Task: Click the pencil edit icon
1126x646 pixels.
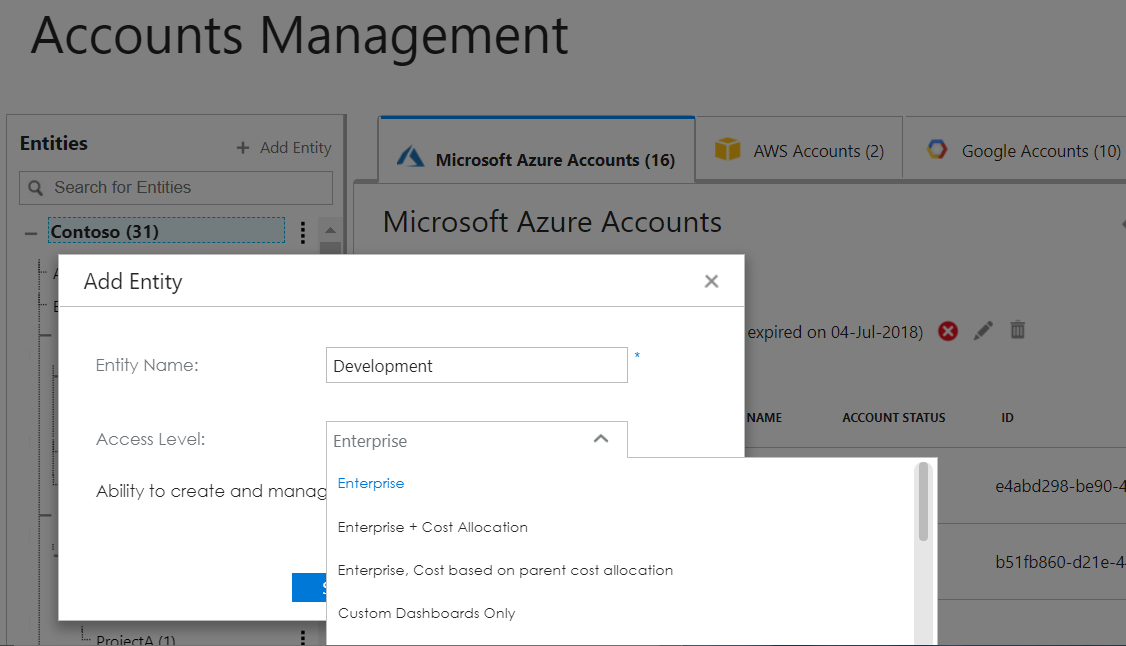Action: [x=983, y=330]
